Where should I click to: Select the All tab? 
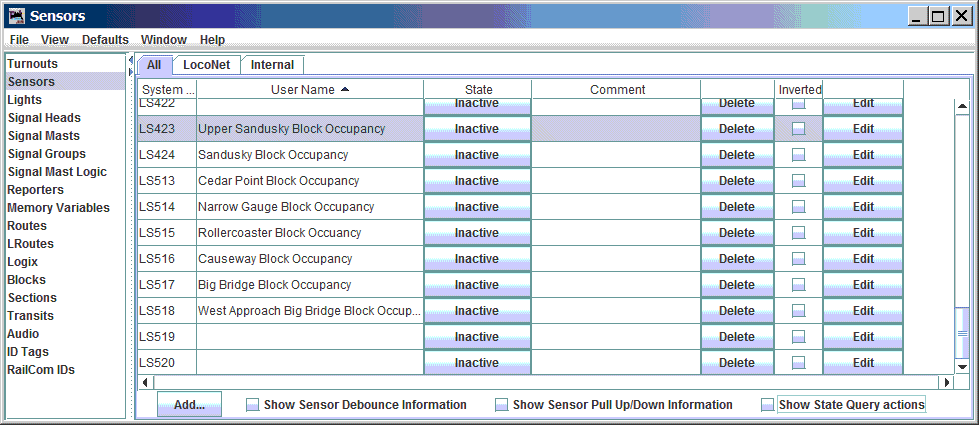click(154, 65)
